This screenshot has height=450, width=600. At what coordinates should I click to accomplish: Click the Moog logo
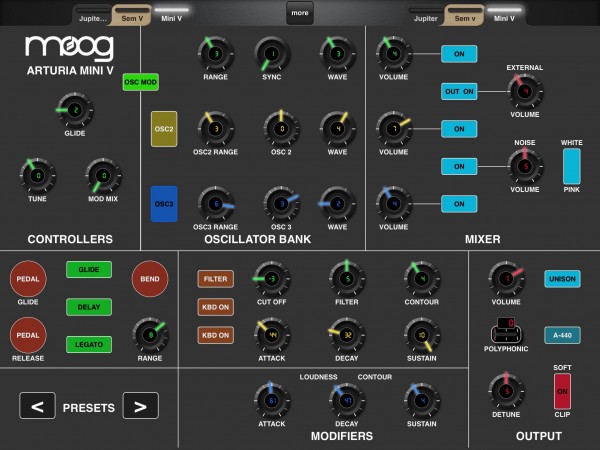coord(69,48)
